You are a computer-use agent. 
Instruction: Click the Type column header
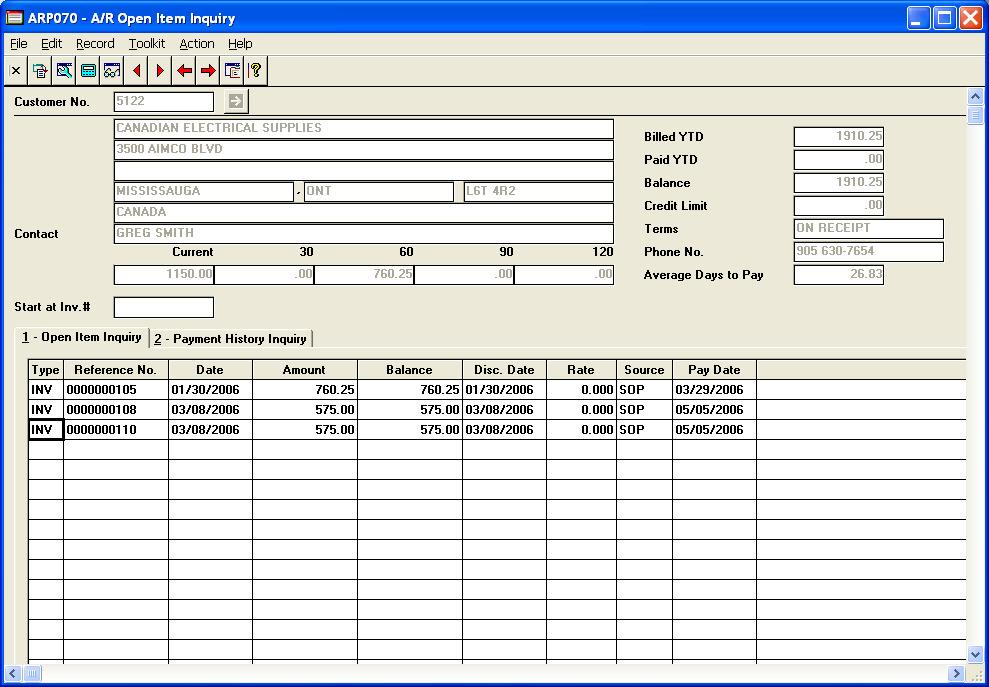(45, 370)
